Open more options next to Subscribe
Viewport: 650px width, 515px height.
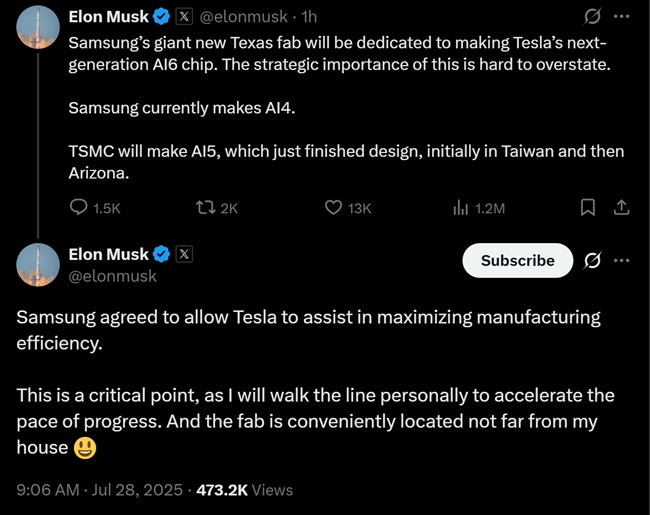(x=621, y=260)
